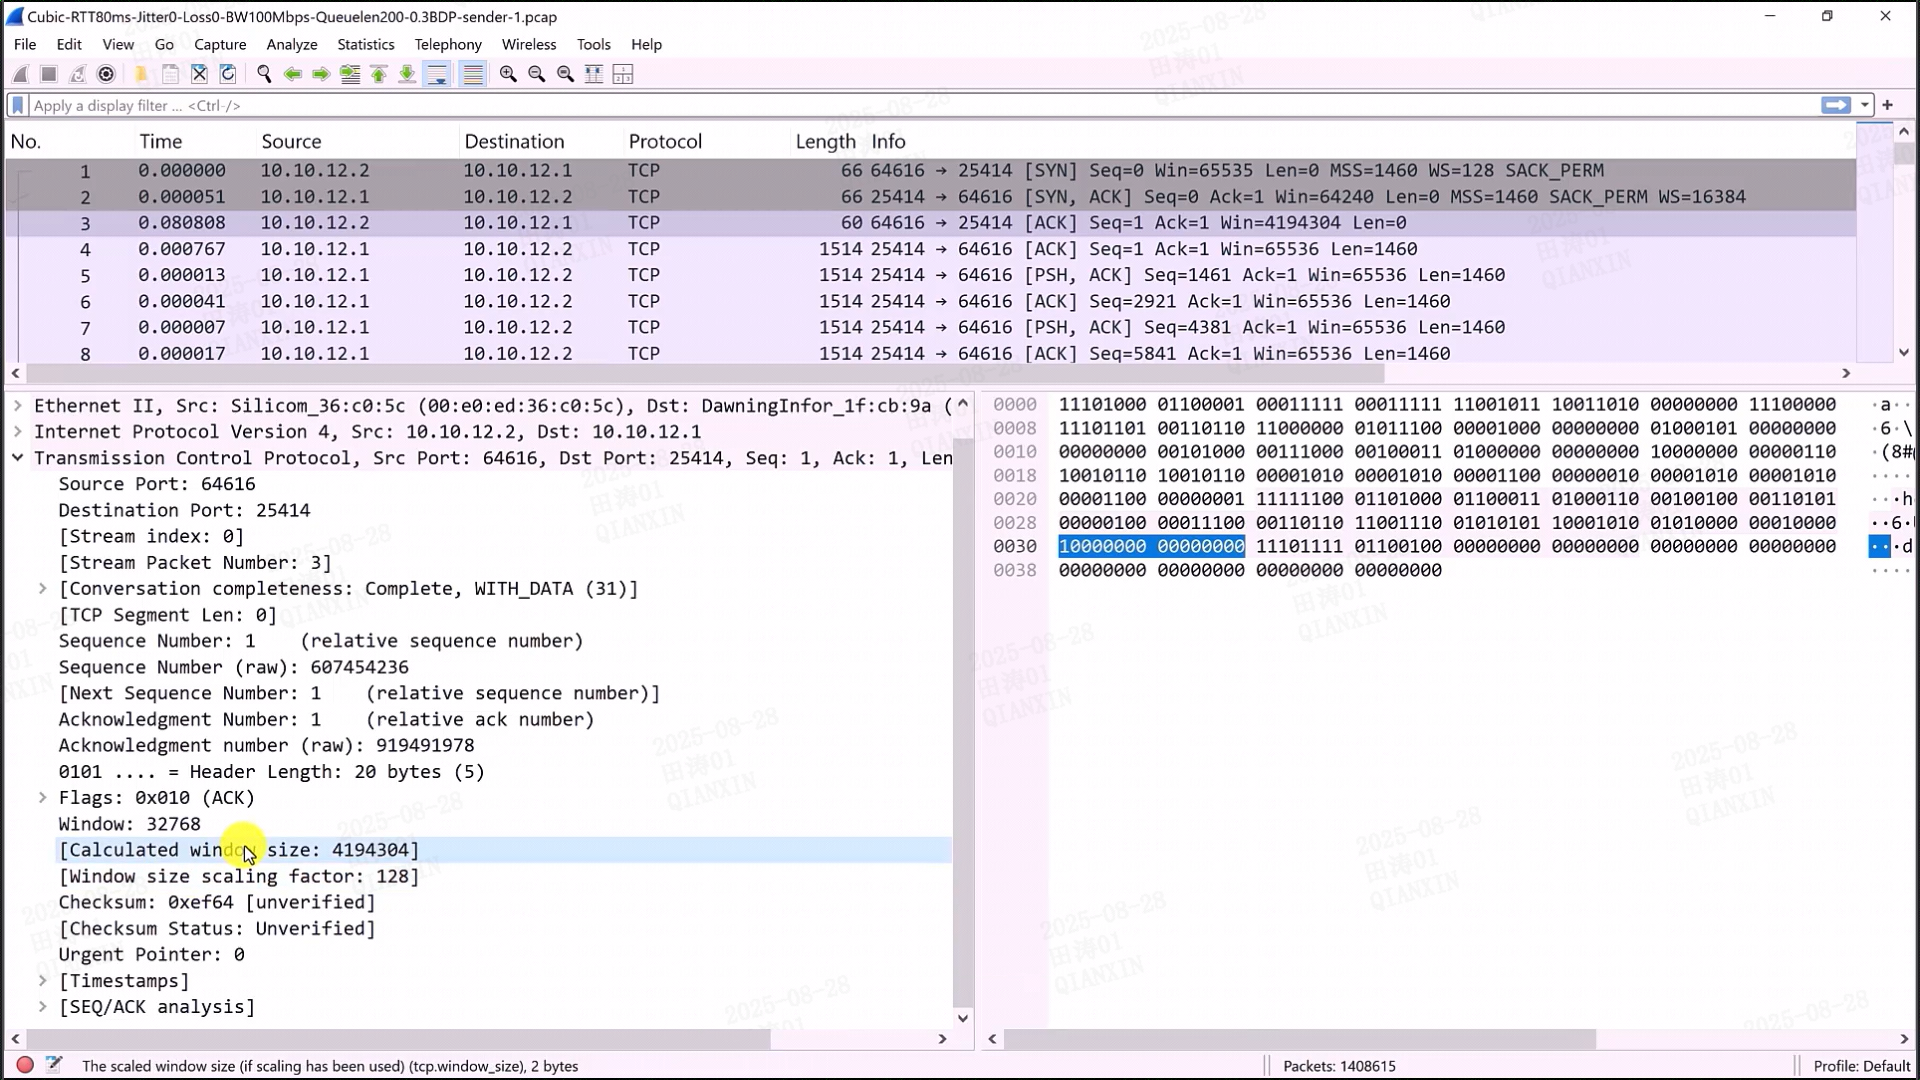Click the expert info status circle
1920x1080 pixels.
pos(25,1065)
